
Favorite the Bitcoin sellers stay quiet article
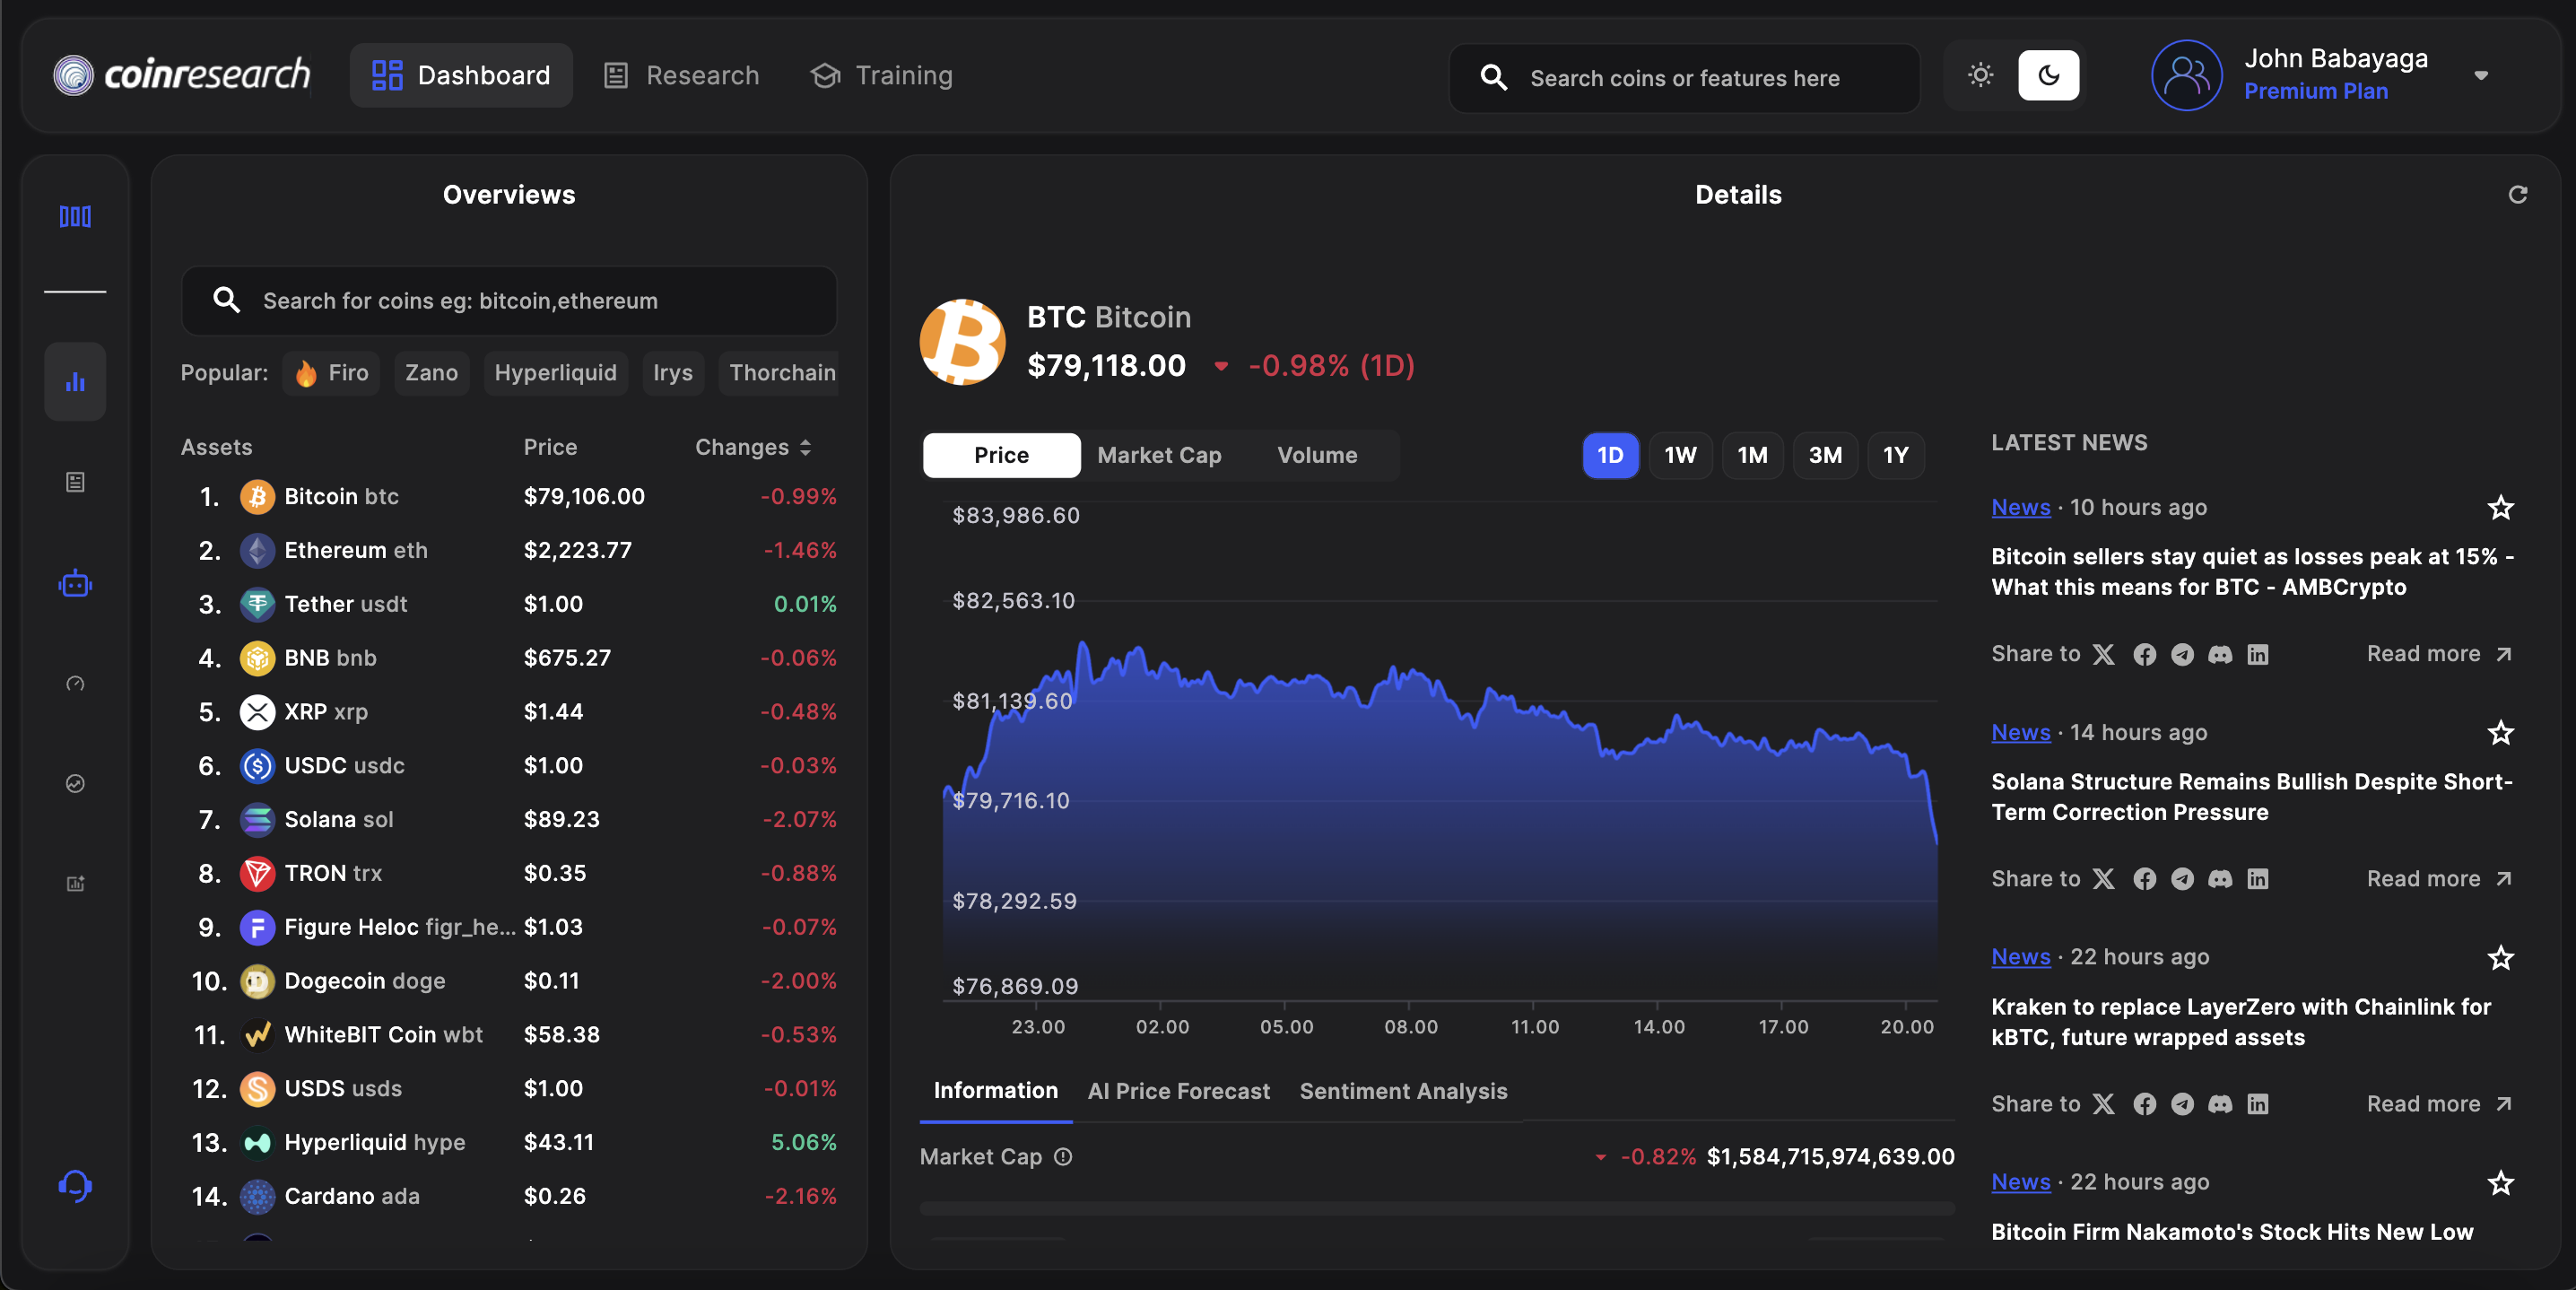[2500, 508]
